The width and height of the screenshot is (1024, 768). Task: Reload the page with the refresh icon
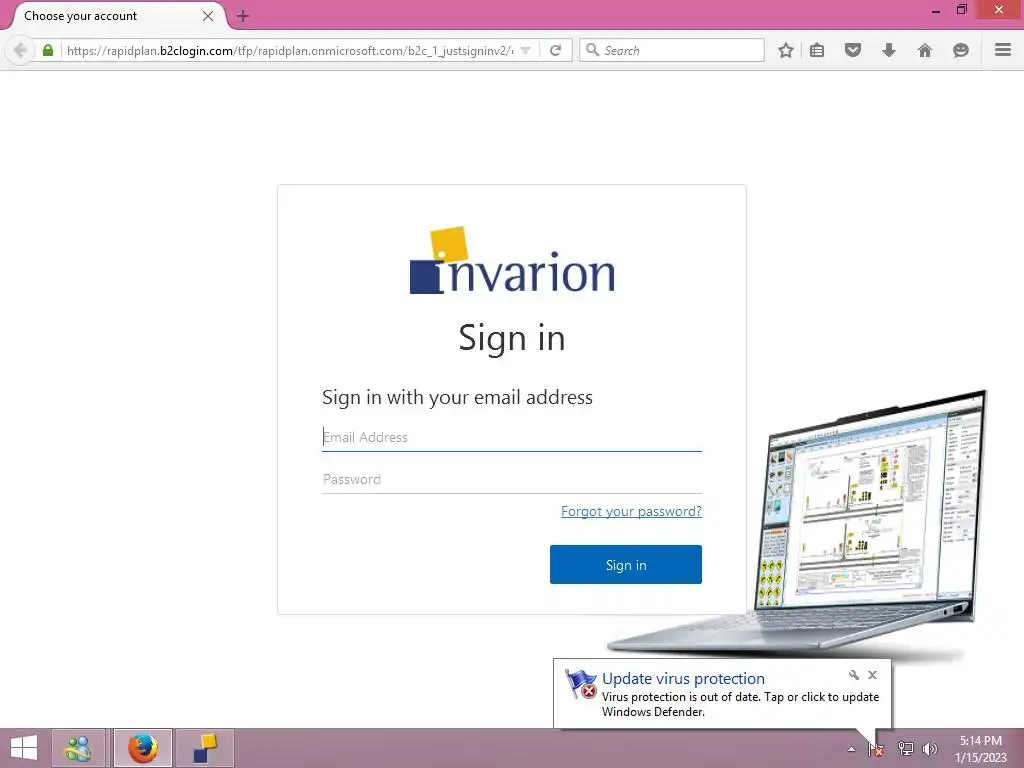pyautogui.click(x=556, y=50)
